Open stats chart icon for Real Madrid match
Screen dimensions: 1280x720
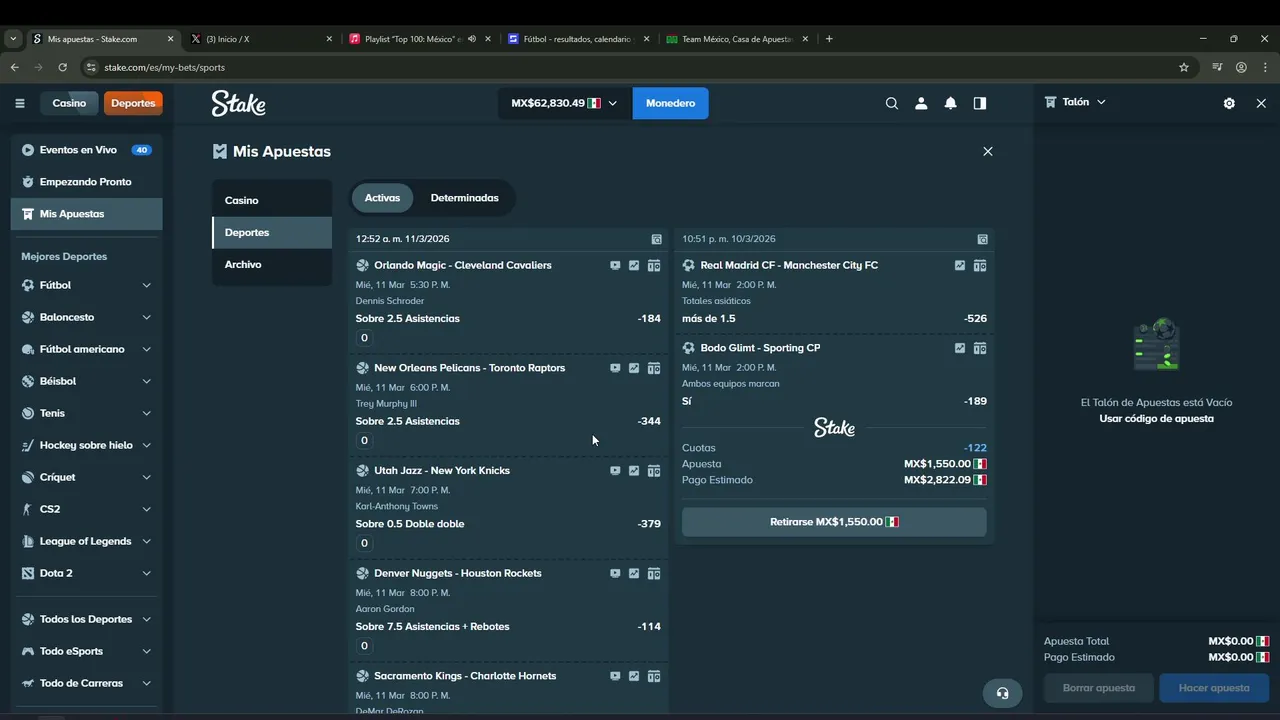(x=960, y=265)
